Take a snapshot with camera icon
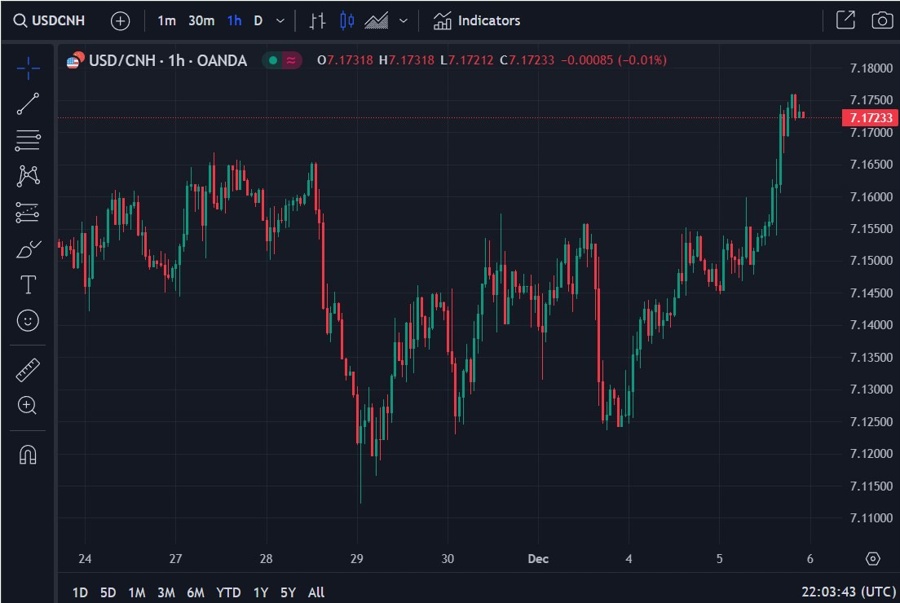 [882, 21]
